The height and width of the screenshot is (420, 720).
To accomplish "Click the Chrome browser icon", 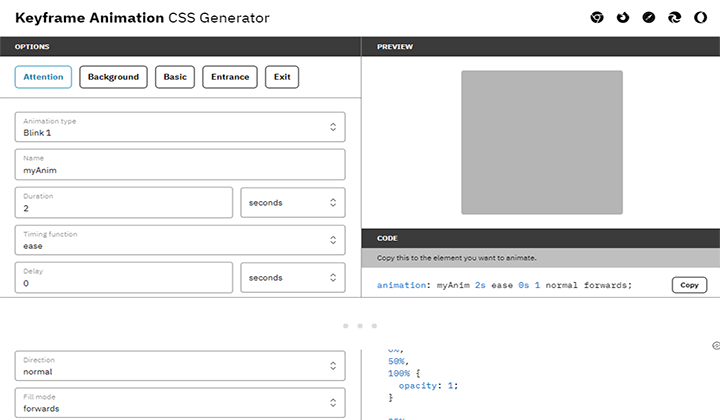I will (597, 18).
